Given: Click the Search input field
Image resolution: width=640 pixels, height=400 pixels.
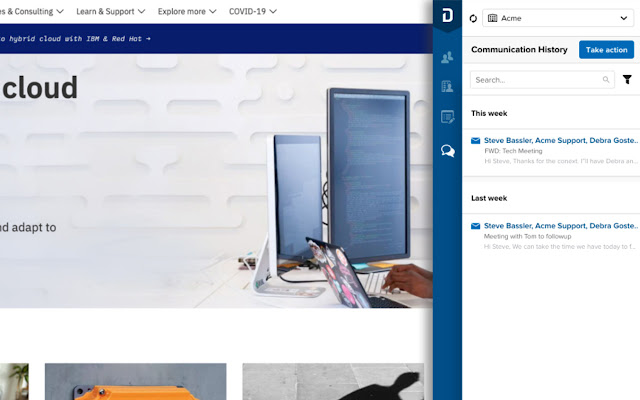Looking at the screenshot, I should pyautogui.click(x=542, y=80).
